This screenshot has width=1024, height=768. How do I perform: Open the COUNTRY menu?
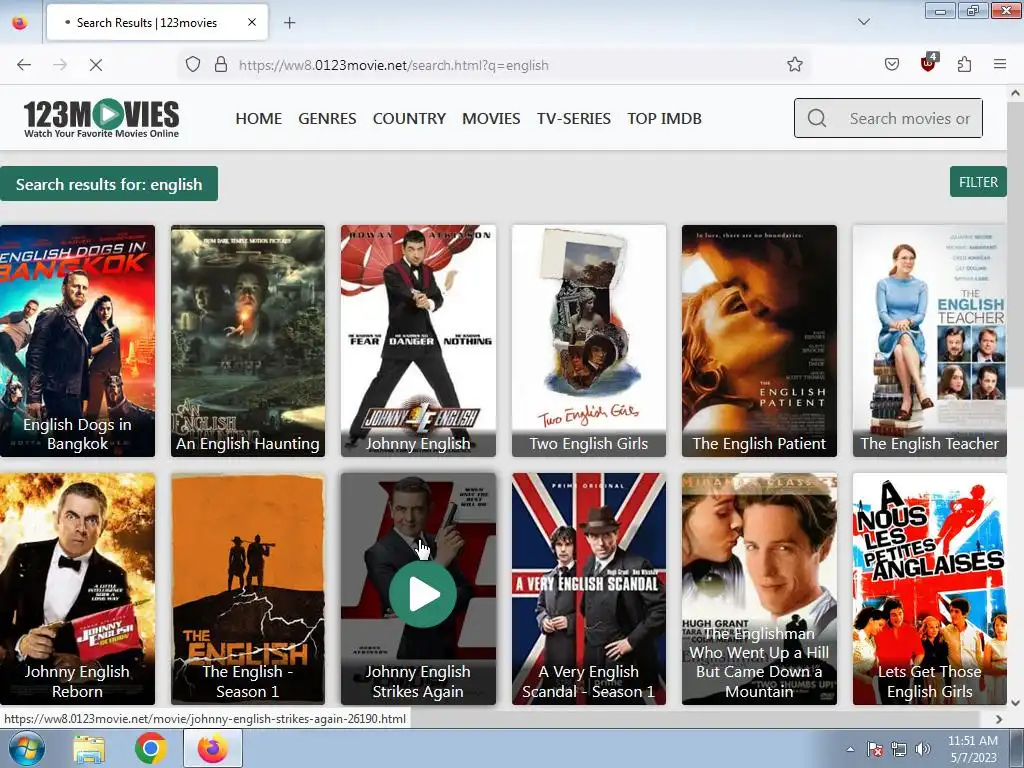click(x=409, y=118)
